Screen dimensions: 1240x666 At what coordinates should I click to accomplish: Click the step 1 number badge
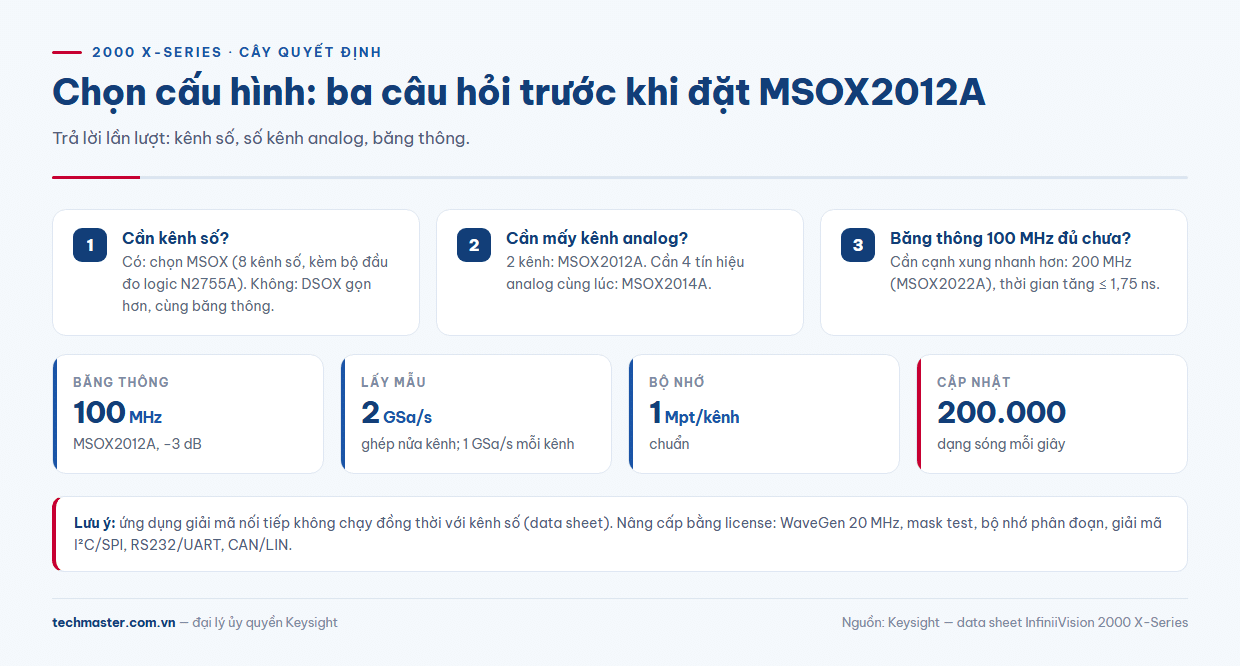(x=90, y=245)
